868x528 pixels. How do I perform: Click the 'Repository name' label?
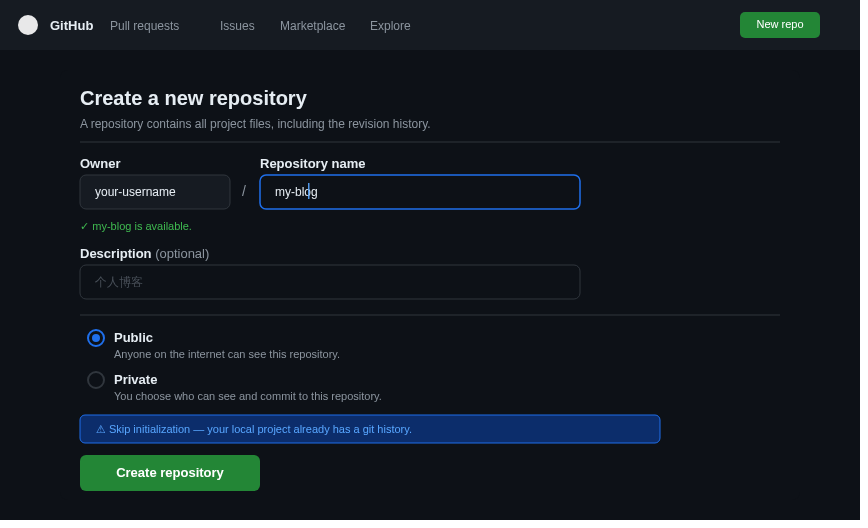point(312,164)
